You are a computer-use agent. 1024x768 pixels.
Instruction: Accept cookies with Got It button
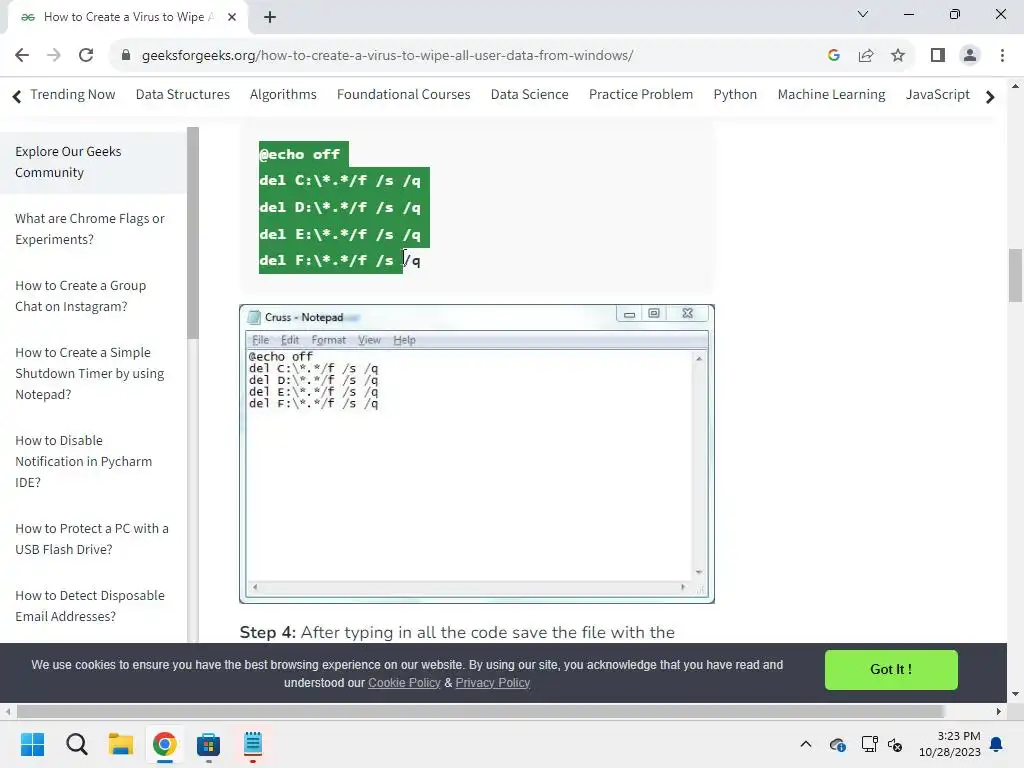tap(891, 669)
